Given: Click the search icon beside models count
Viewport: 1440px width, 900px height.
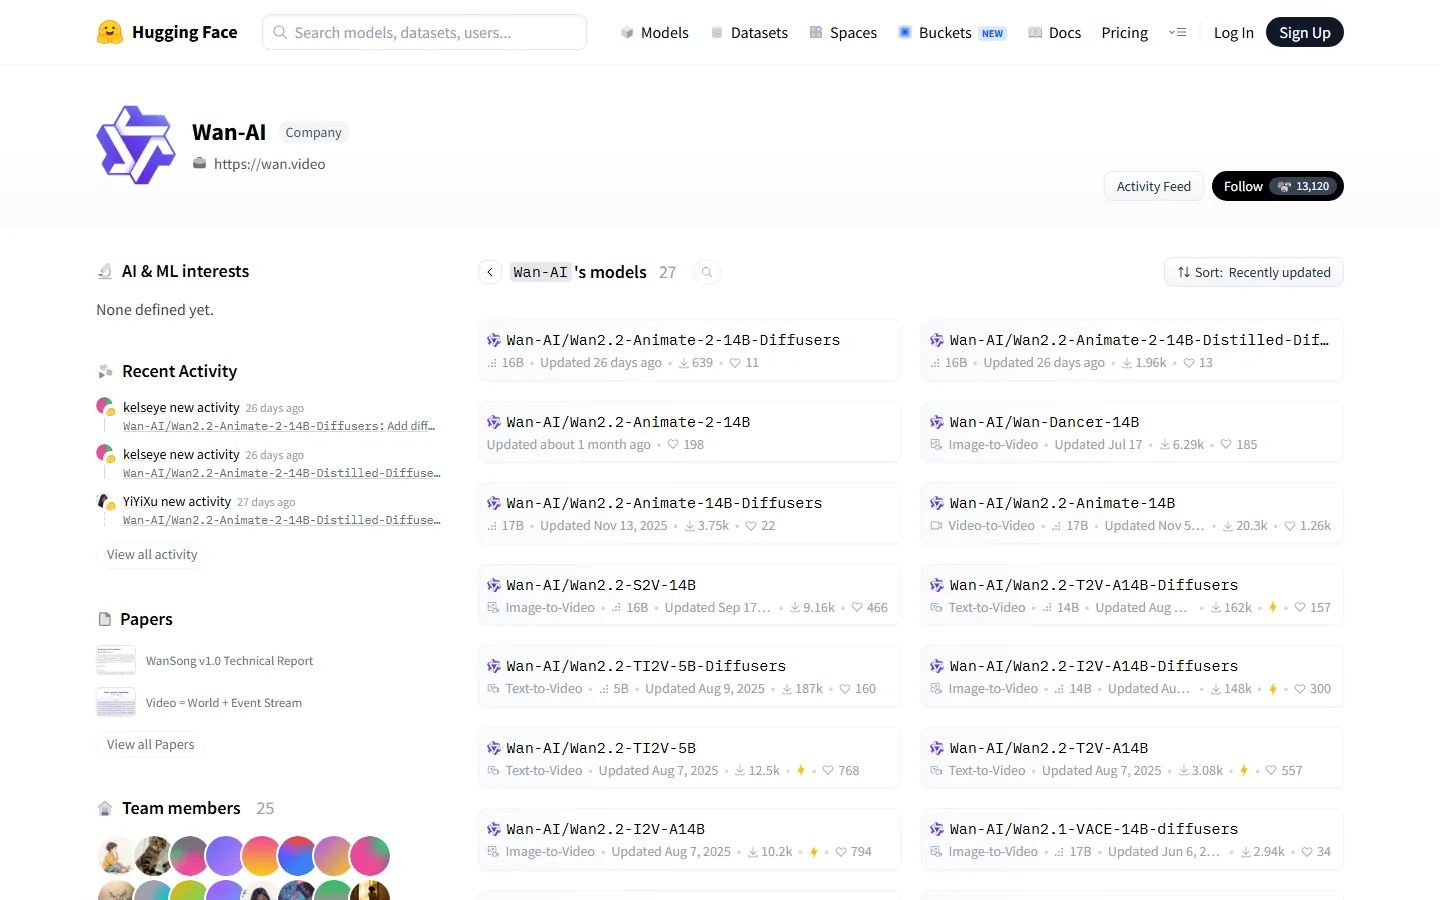Looking at the screenshot, I should (x=707, y=272).
